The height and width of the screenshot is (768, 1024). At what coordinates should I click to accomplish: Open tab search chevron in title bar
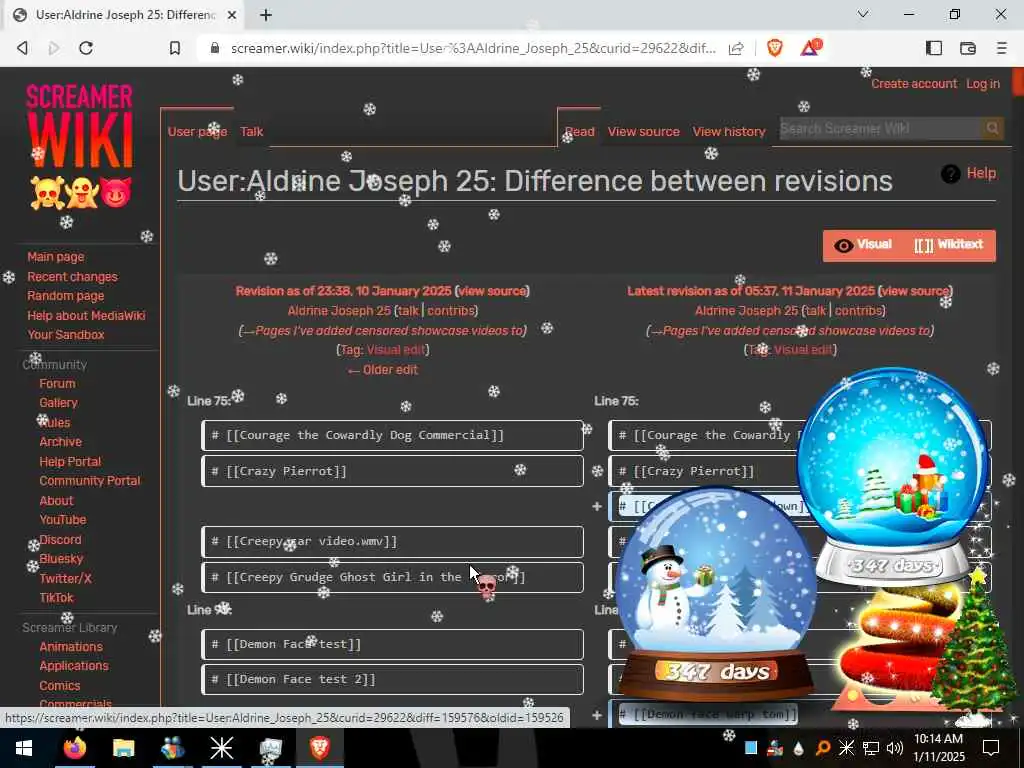[x=863, y=14]
